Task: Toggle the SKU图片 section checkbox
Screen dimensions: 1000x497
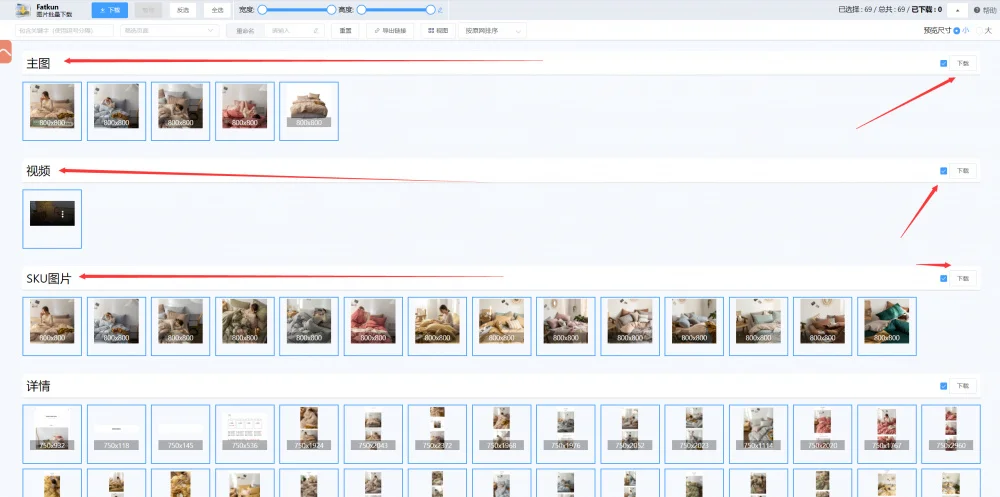Action: click(943, 278)
